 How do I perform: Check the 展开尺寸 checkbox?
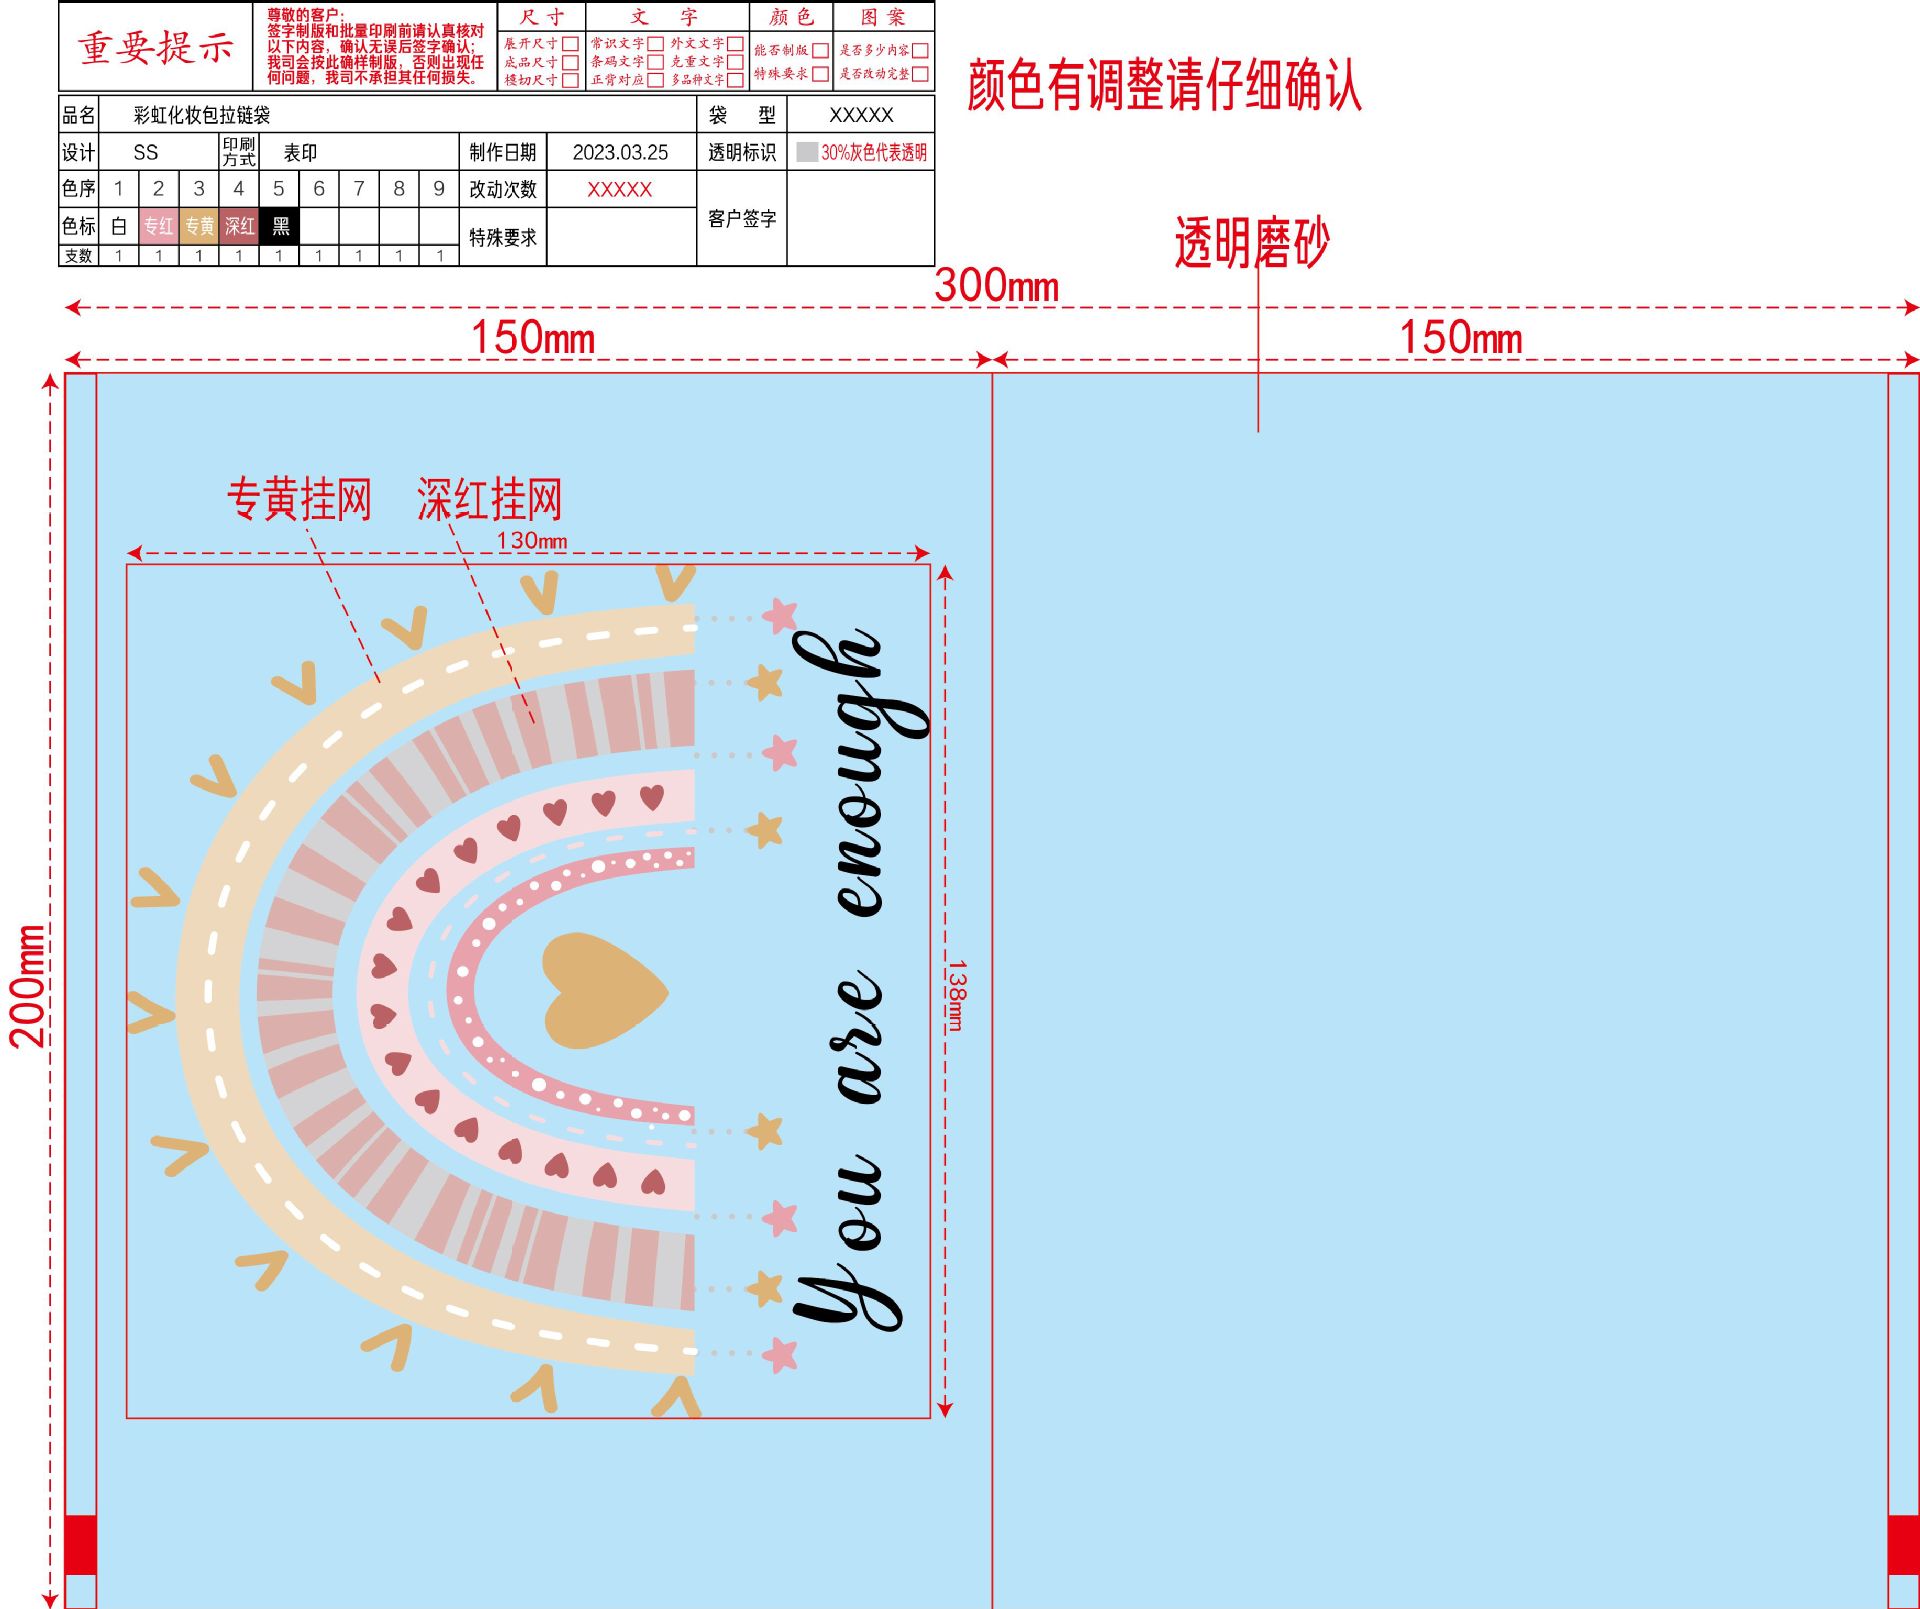pyautogui.click(x=570, y=44)
